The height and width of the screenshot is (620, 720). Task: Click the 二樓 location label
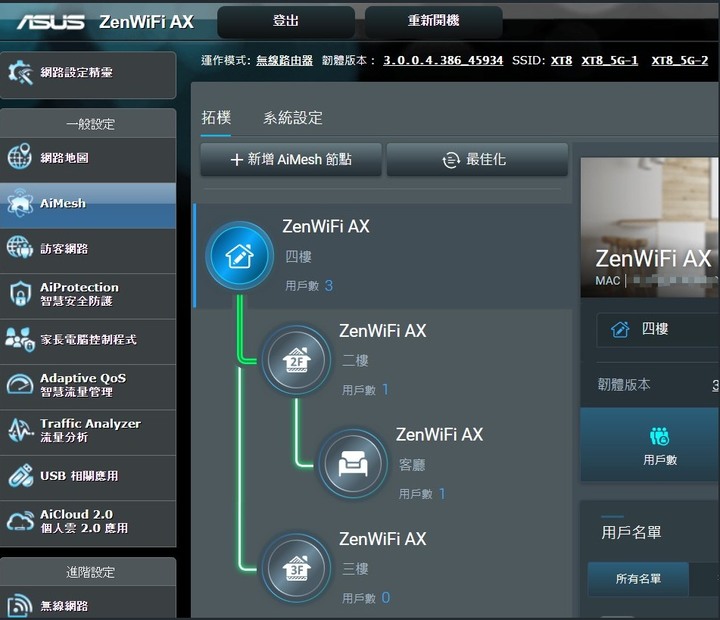[x=355, y=361]
